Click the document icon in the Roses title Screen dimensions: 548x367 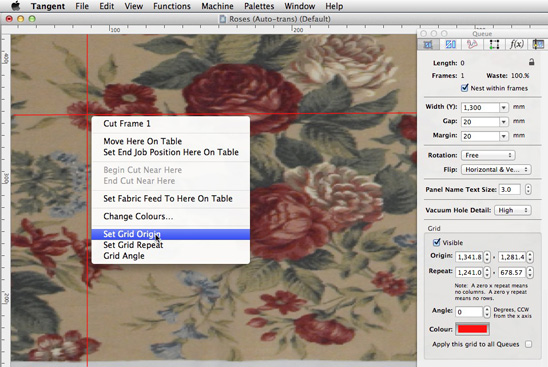(222, 19)
